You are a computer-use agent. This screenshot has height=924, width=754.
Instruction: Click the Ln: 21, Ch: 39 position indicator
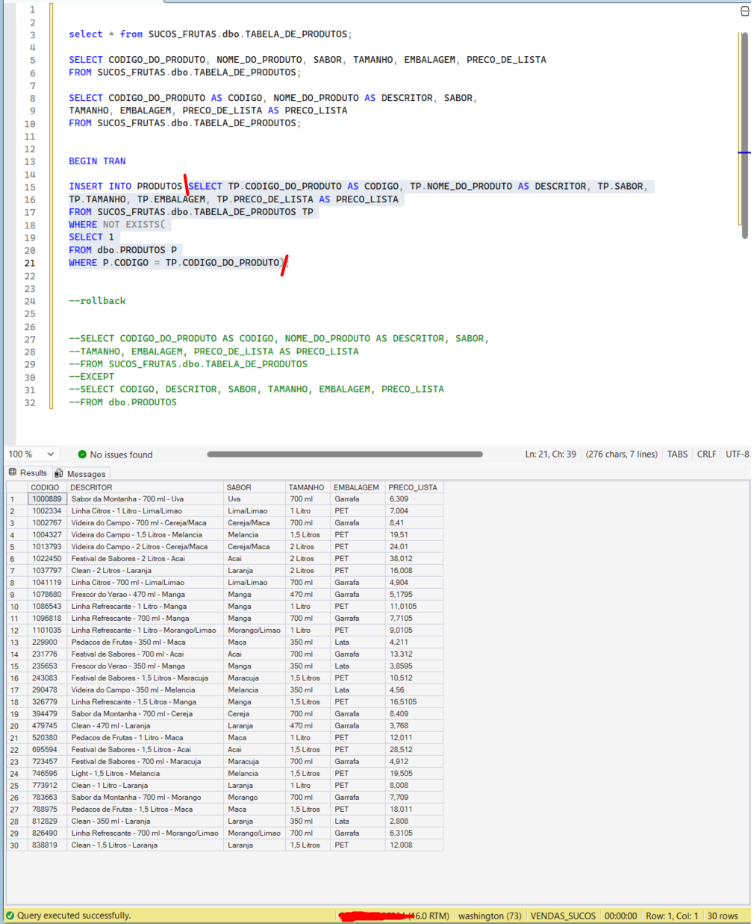550,454
